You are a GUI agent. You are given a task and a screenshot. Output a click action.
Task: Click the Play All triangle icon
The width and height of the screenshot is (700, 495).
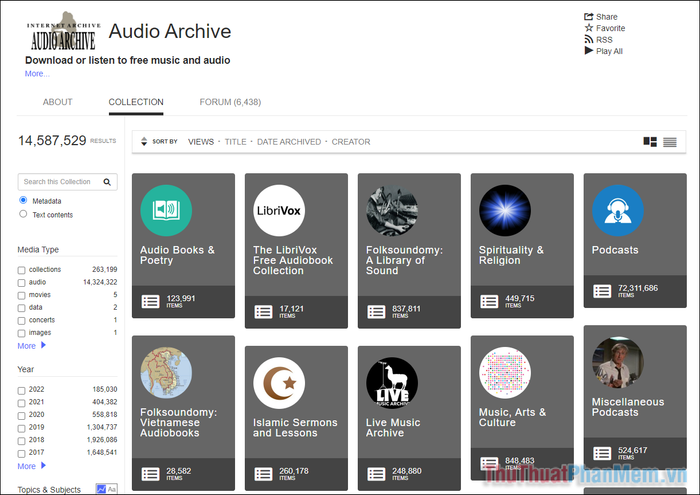(589, 50)
